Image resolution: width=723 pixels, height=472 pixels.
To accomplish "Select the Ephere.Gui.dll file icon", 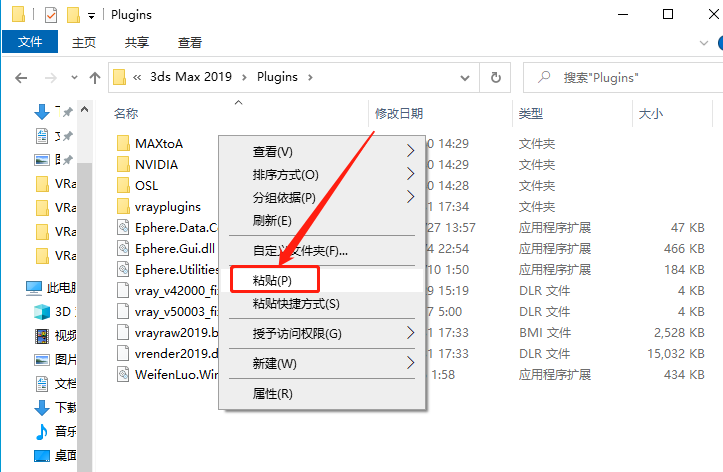I will pyautogui.click(x=123, y=248).
